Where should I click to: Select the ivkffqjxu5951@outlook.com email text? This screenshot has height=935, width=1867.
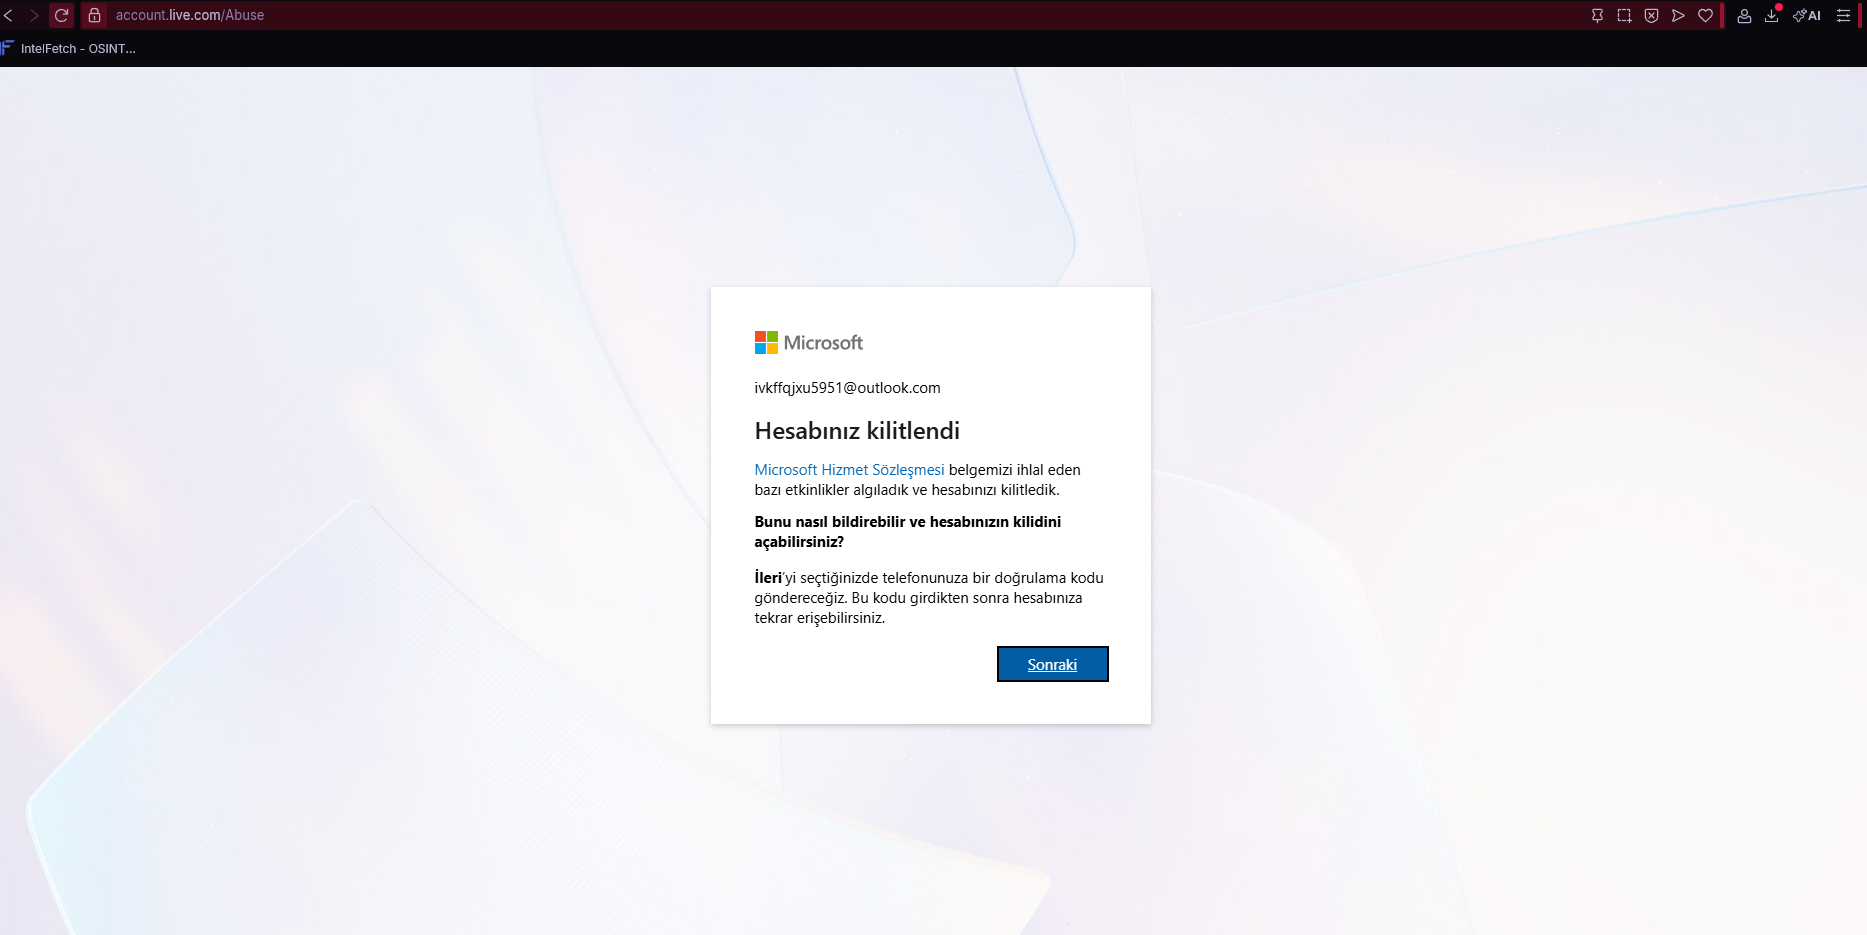click(847, 388)
